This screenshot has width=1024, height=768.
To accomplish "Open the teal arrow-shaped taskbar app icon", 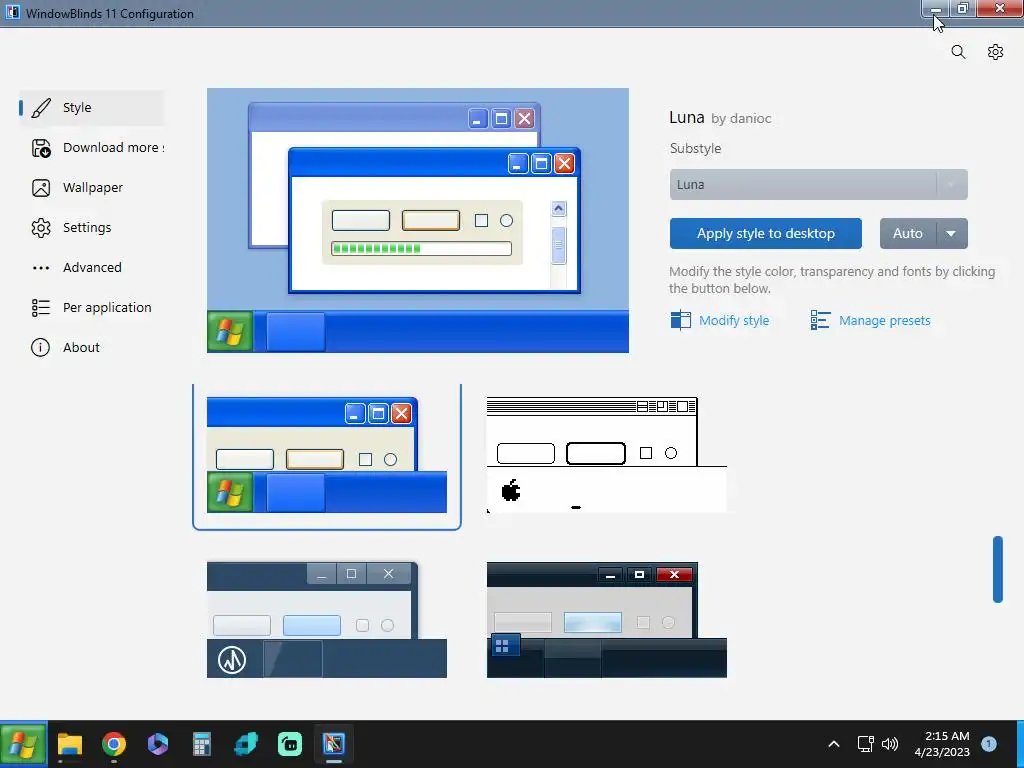I will 246,744.
